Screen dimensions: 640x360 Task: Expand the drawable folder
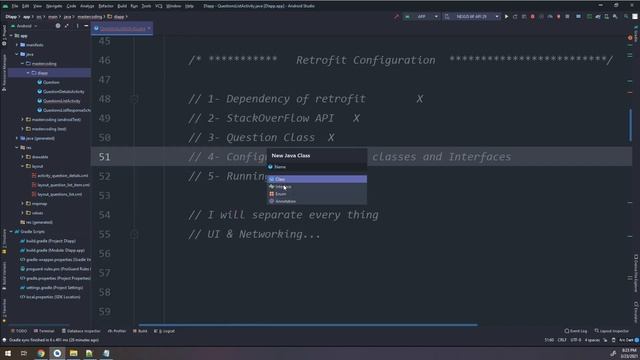coord(22,157)
